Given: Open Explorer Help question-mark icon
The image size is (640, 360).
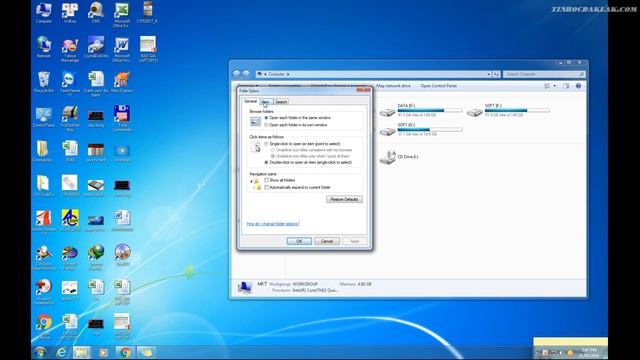Looking at the screenshot, I should point(578,86).
